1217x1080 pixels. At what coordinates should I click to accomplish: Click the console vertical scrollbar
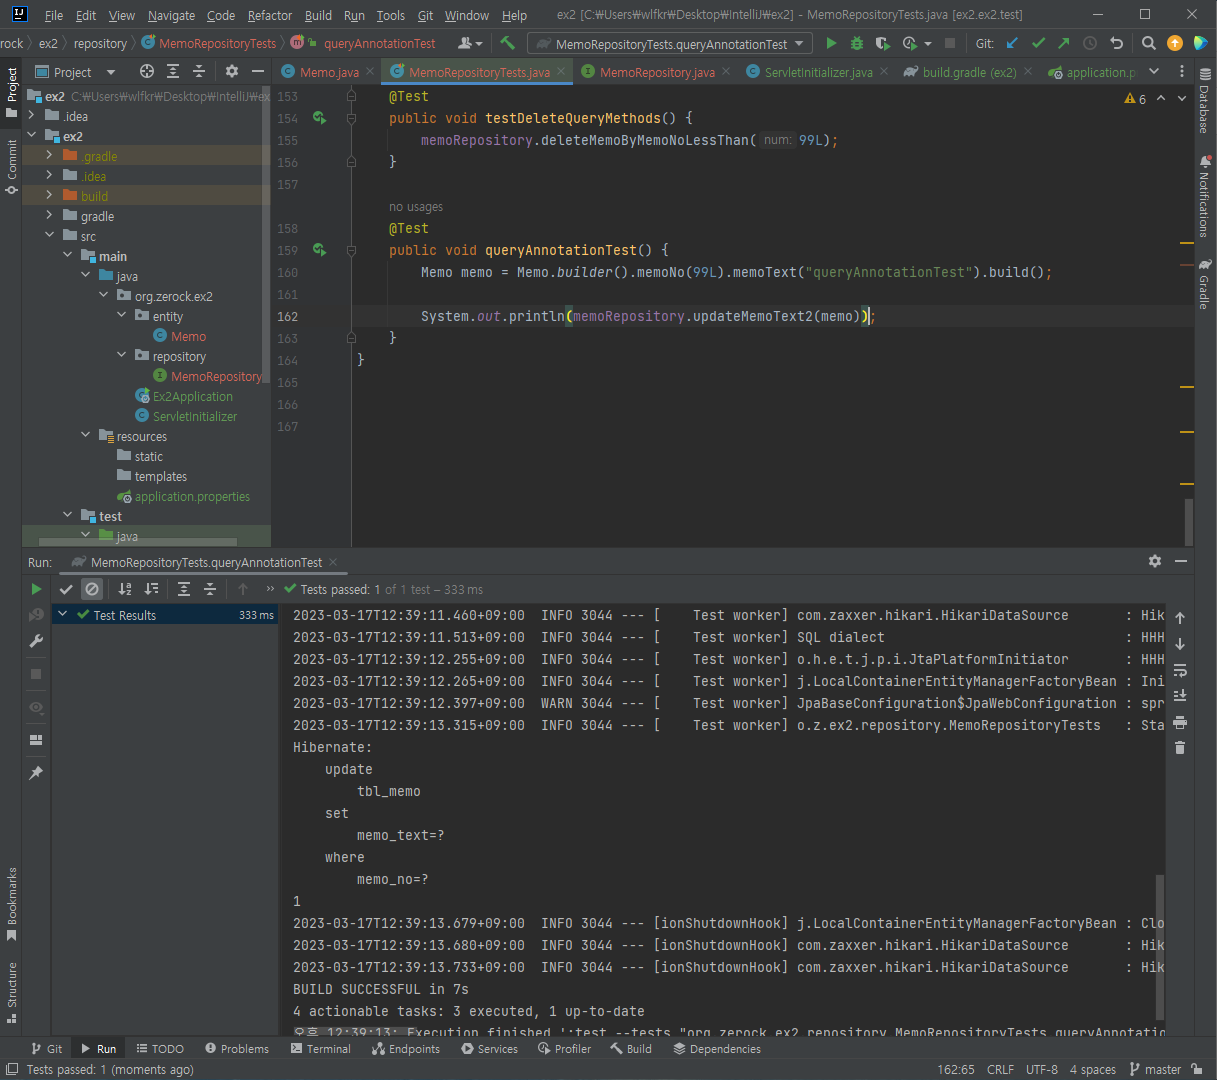(x=1160, y=945)
